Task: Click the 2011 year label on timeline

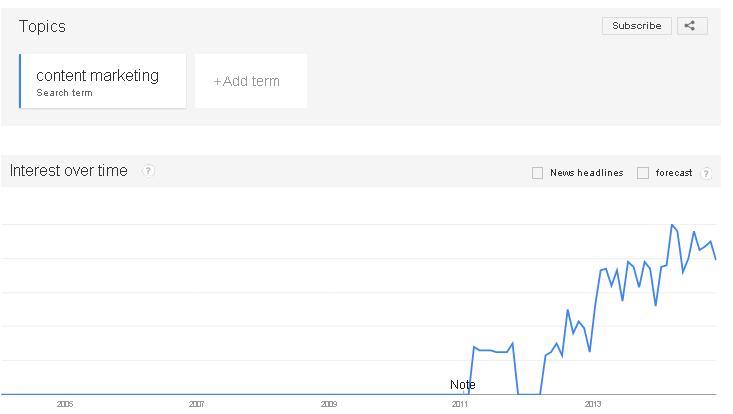Action: [x=460, y=405]
